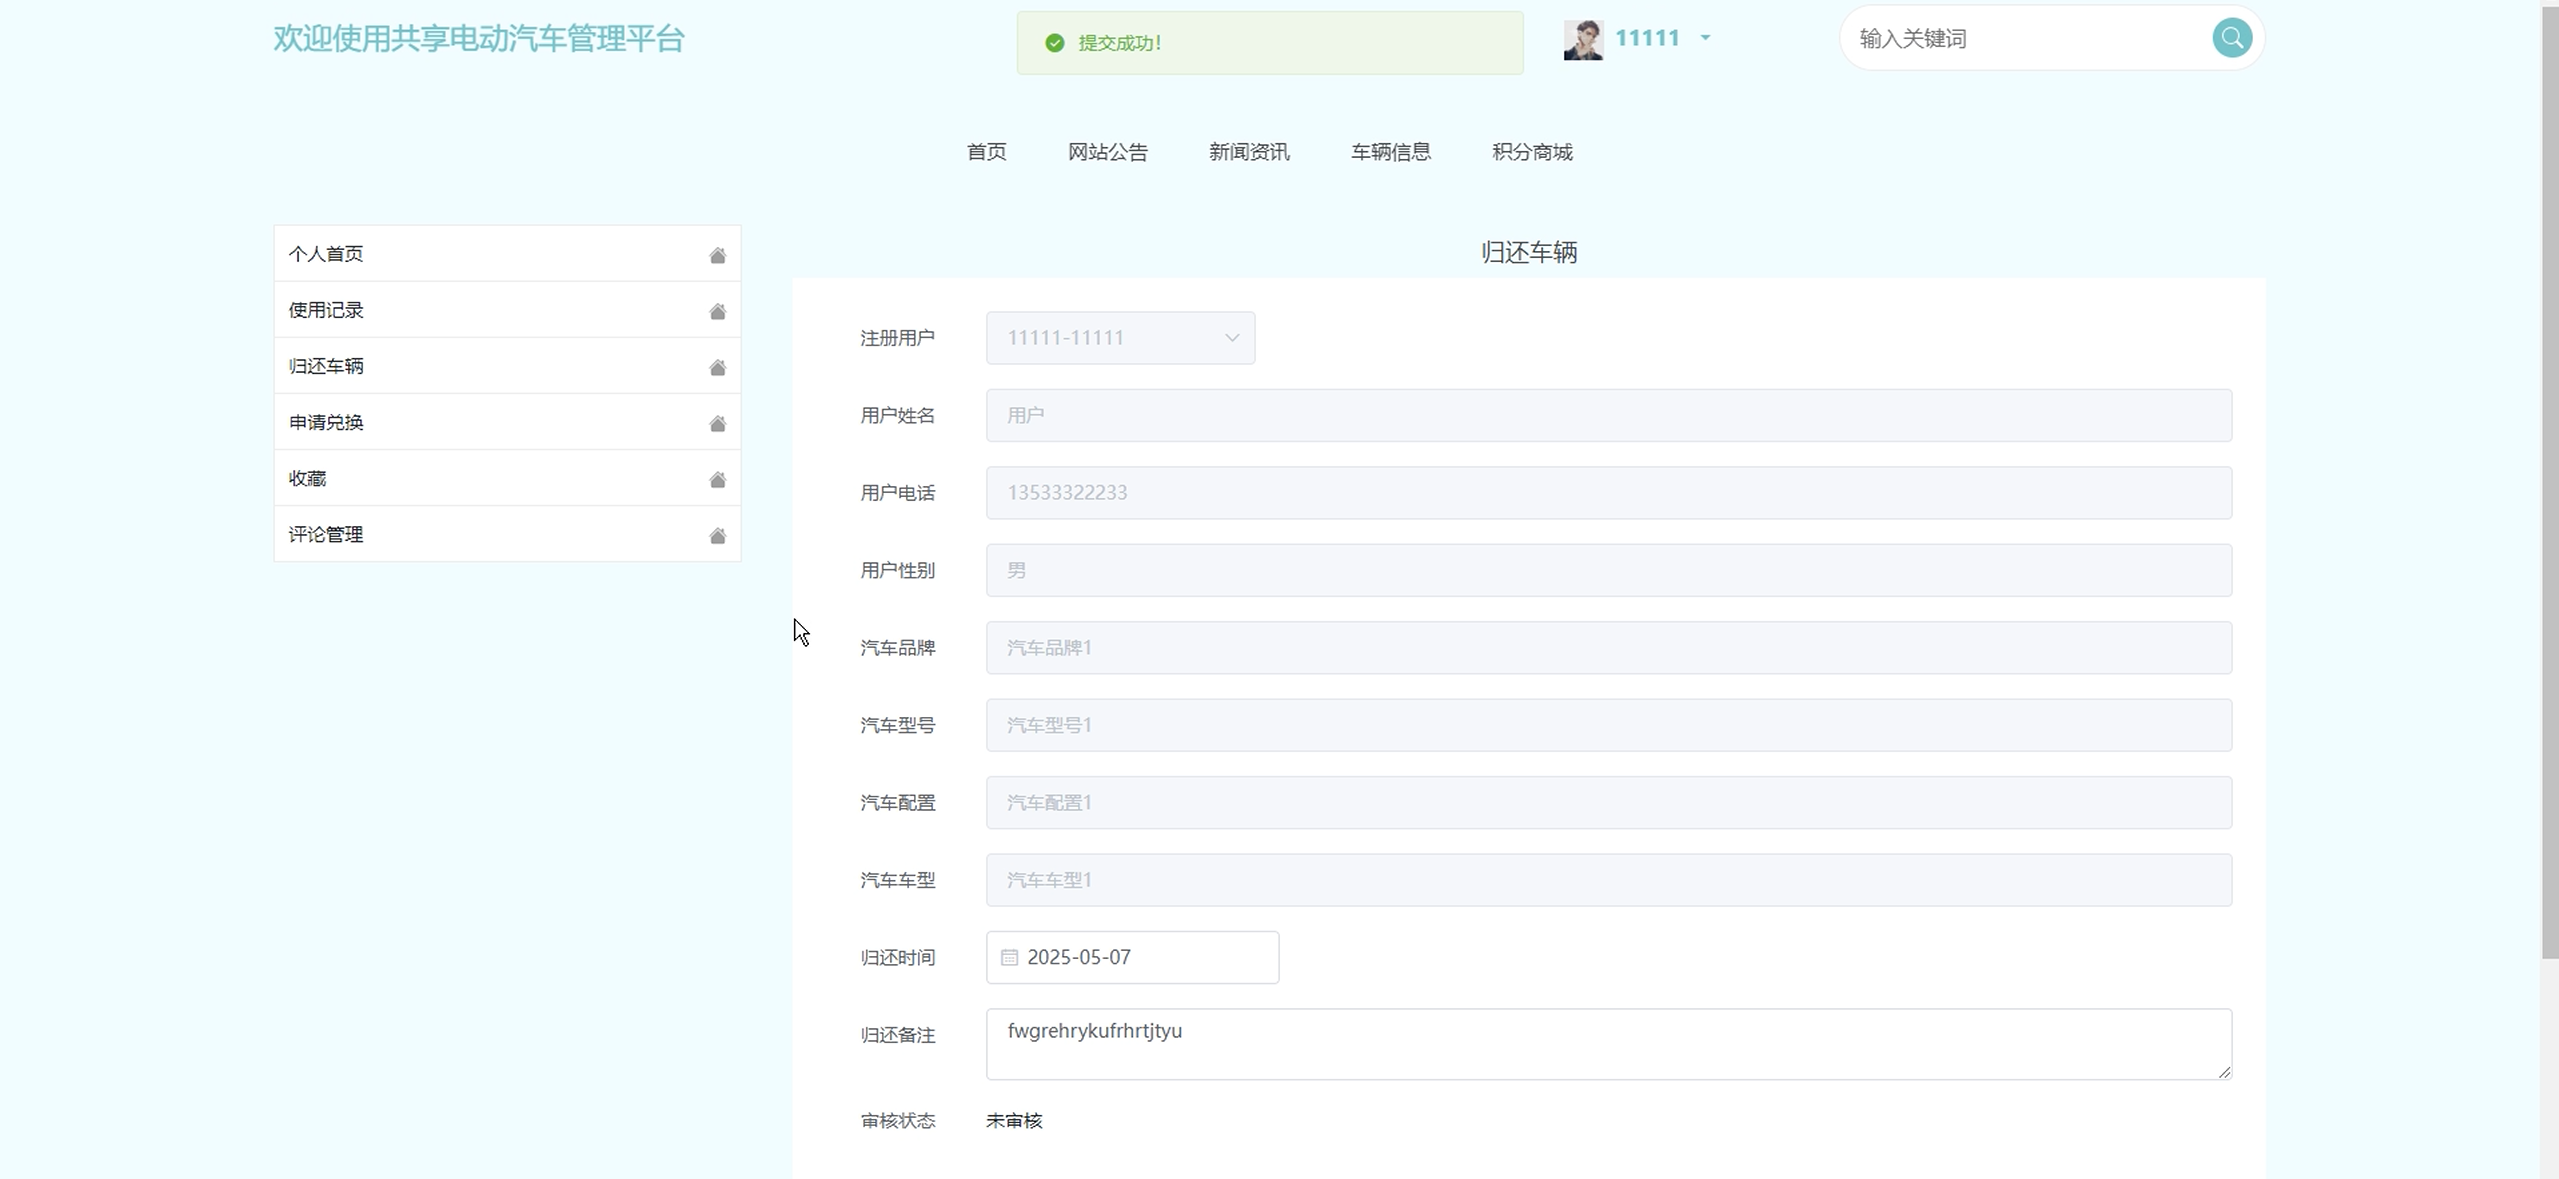Viewport: 2559px width, 1179px height.
Task: Click the user avatar thumbnail
Action: (x=1583, y=40)
